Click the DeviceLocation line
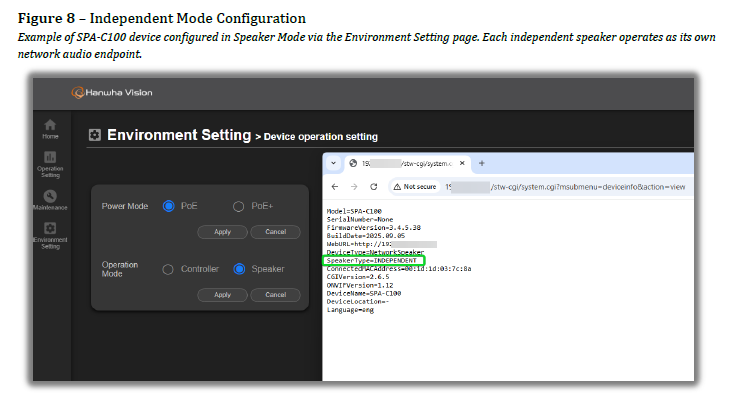This screenshot has width=735, height=404. 358,302
